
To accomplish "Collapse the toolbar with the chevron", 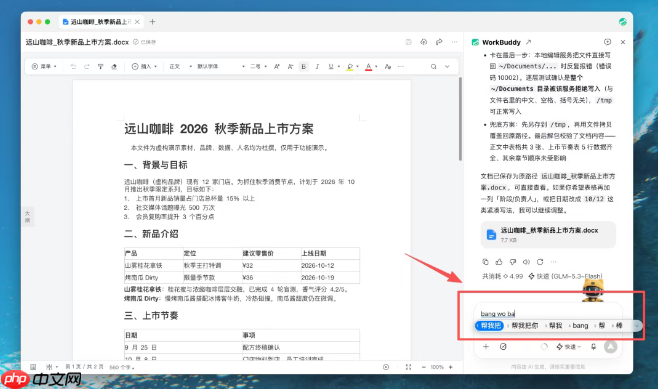I will (x=447, y=66).
